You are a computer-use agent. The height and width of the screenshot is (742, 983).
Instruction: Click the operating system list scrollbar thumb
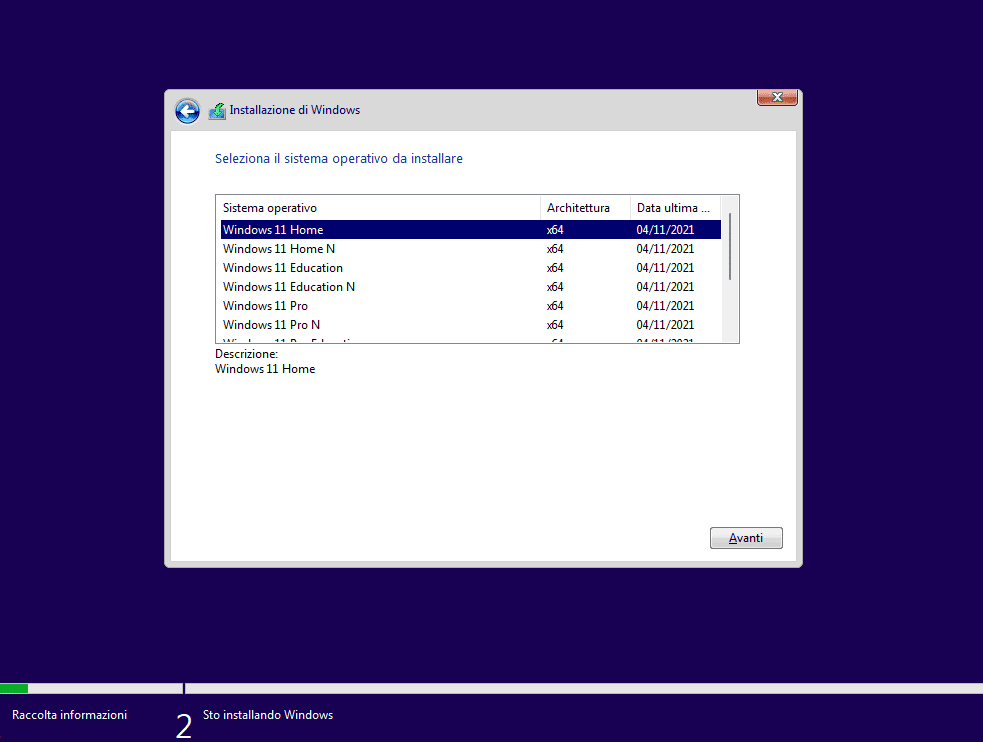point(731,245)
